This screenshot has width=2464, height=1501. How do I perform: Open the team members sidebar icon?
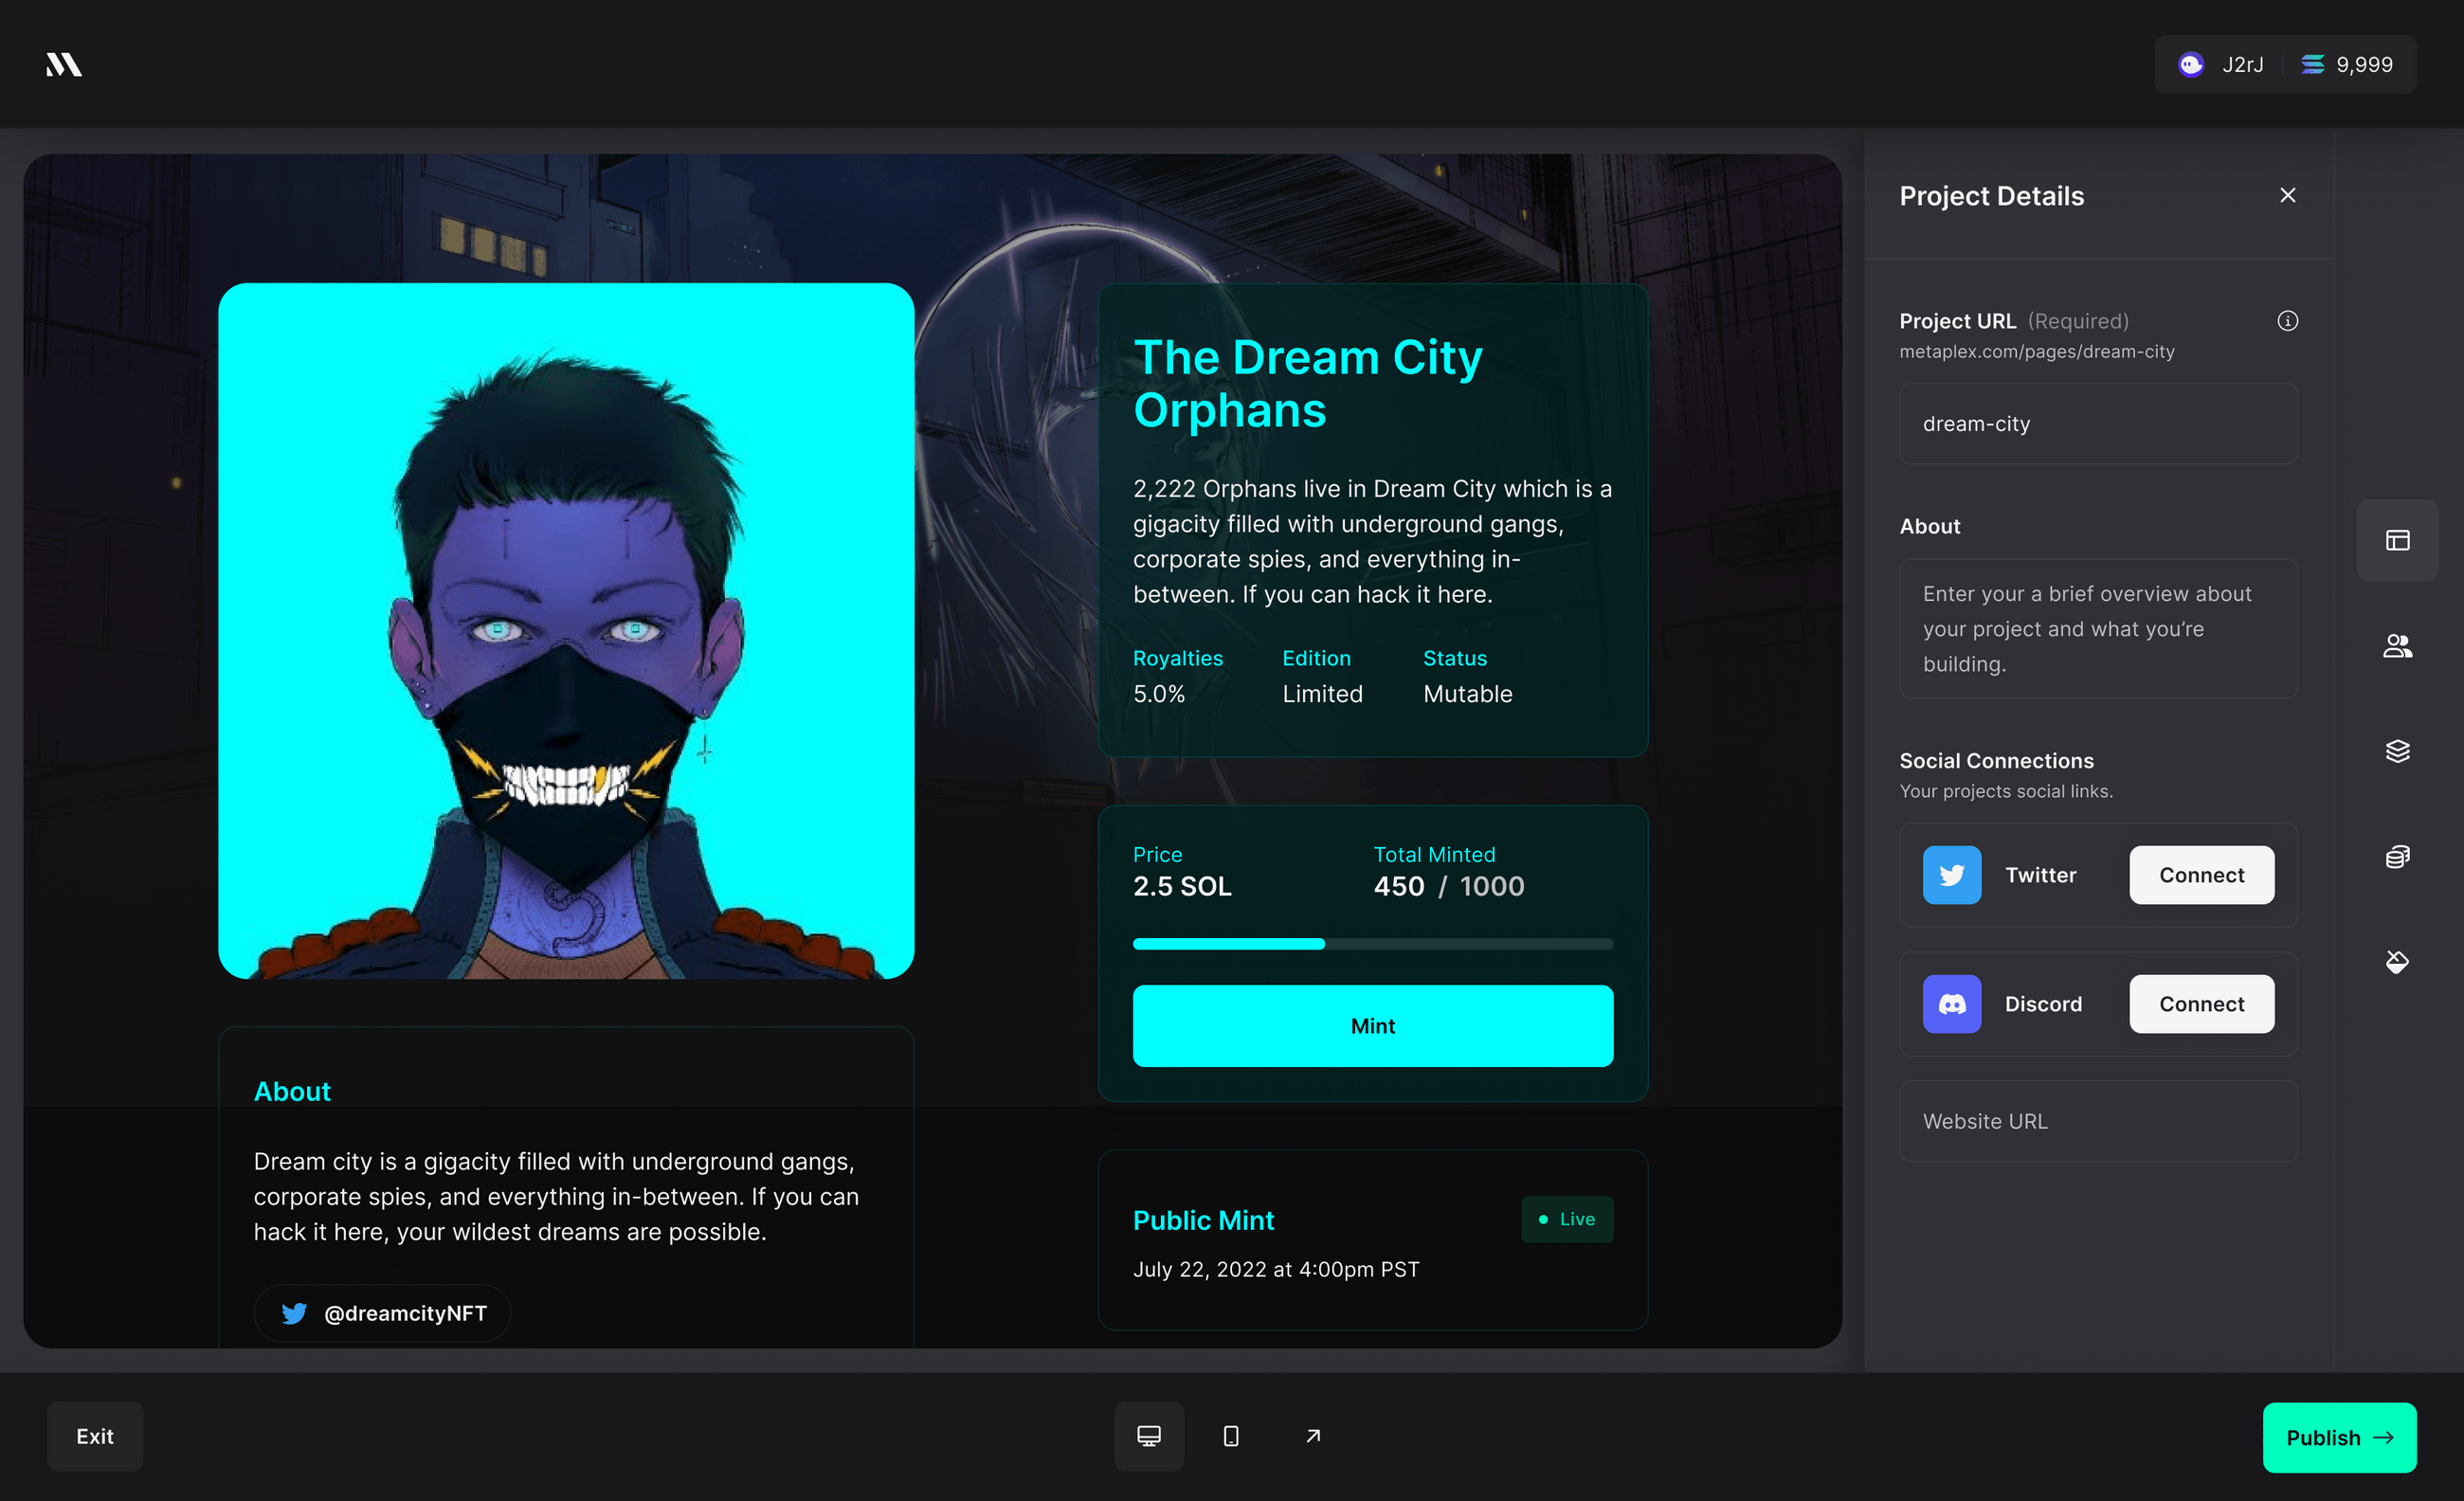(x=2397, y=646)
